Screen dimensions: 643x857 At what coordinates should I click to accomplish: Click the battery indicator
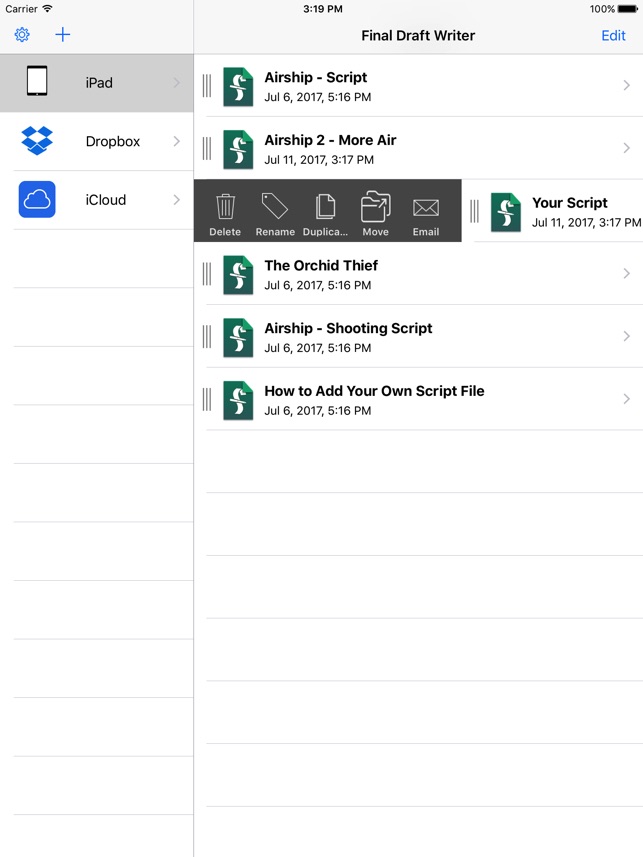[x=627, y=9]
